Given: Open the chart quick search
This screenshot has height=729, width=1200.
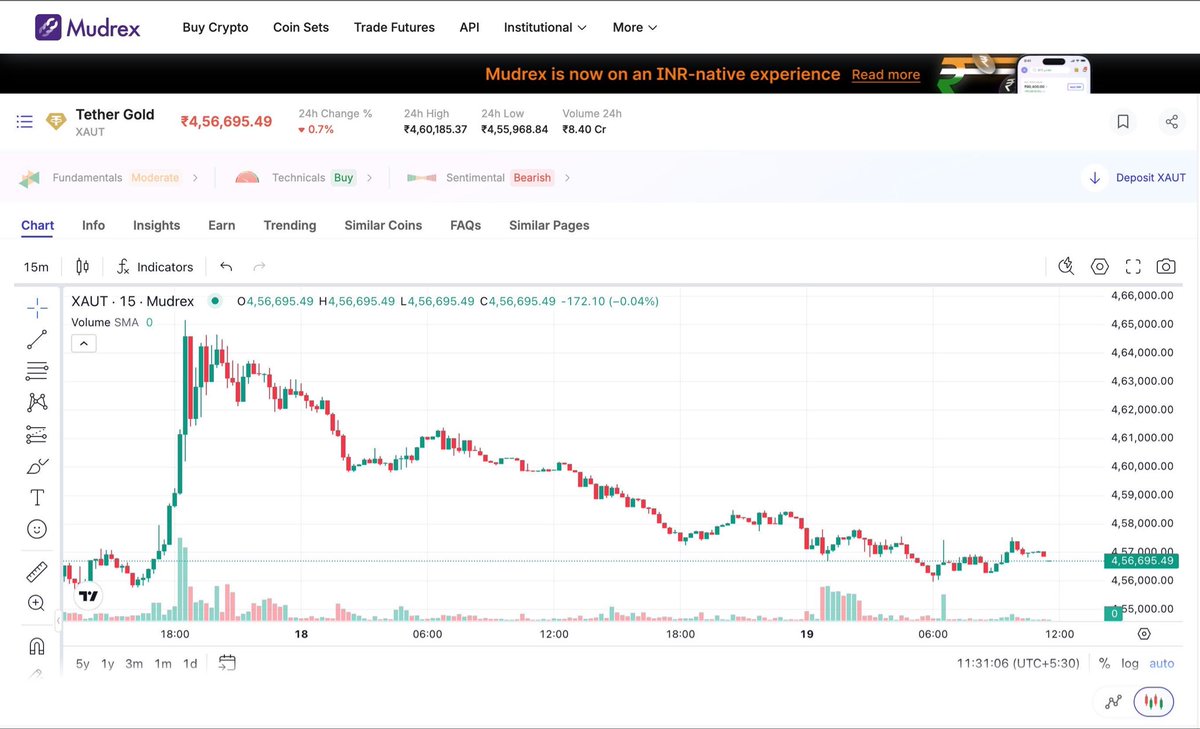Looking at the screenshot, I should (1066, 266).
